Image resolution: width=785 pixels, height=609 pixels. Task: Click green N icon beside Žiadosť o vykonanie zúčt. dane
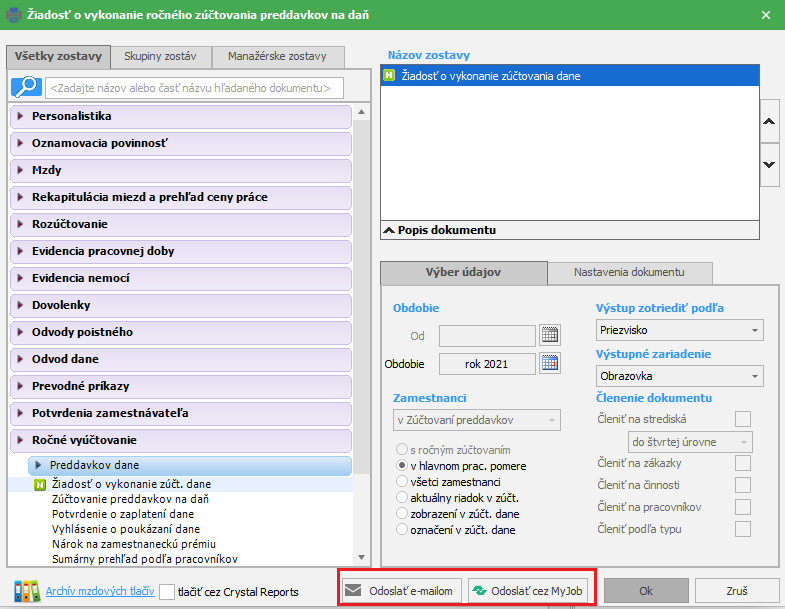pos(40,484)
